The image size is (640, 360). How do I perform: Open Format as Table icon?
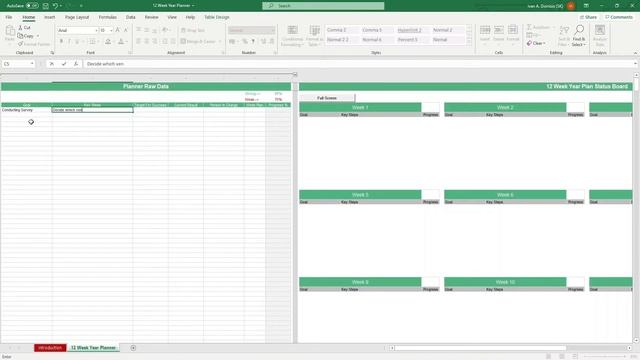coord(314,30)
